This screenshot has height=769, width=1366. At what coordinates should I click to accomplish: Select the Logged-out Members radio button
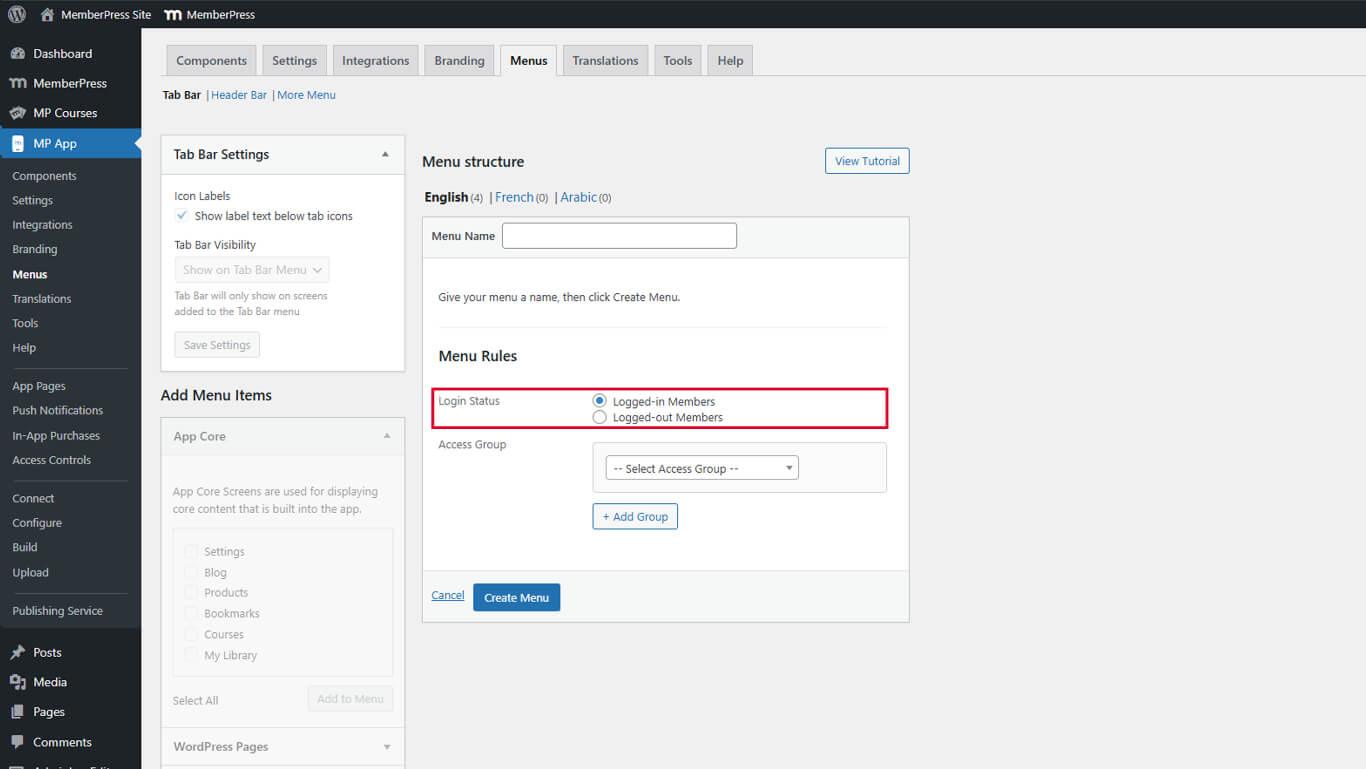pyautogui.click(x=598, y=417)
